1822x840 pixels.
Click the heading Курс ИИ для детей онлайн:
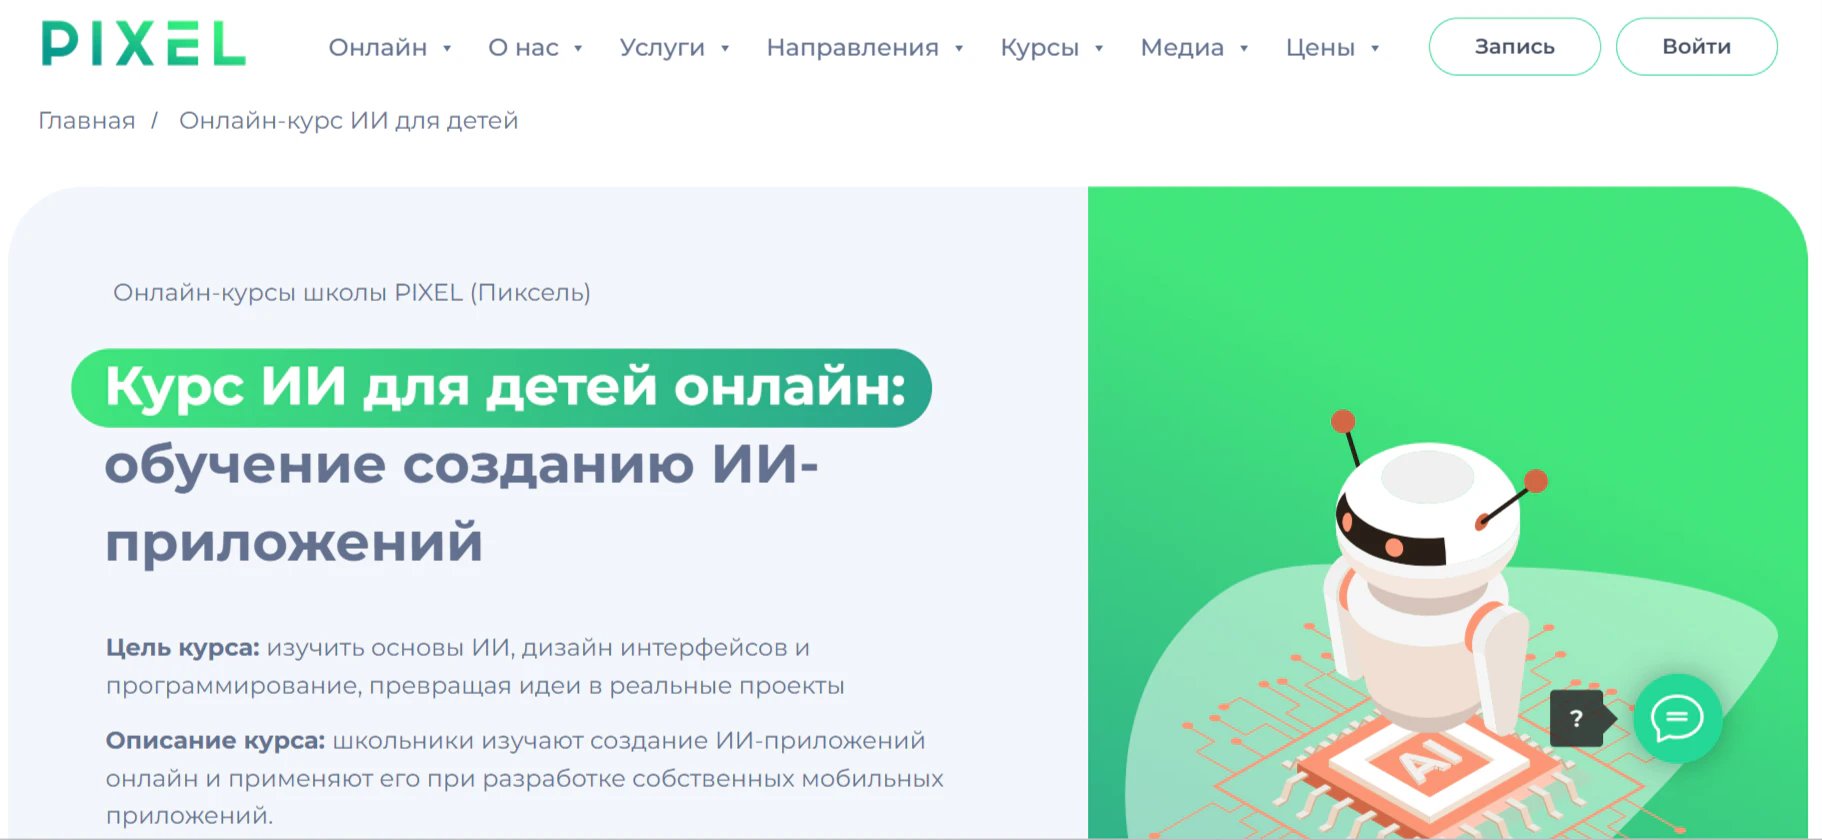(x=505, y=387)
